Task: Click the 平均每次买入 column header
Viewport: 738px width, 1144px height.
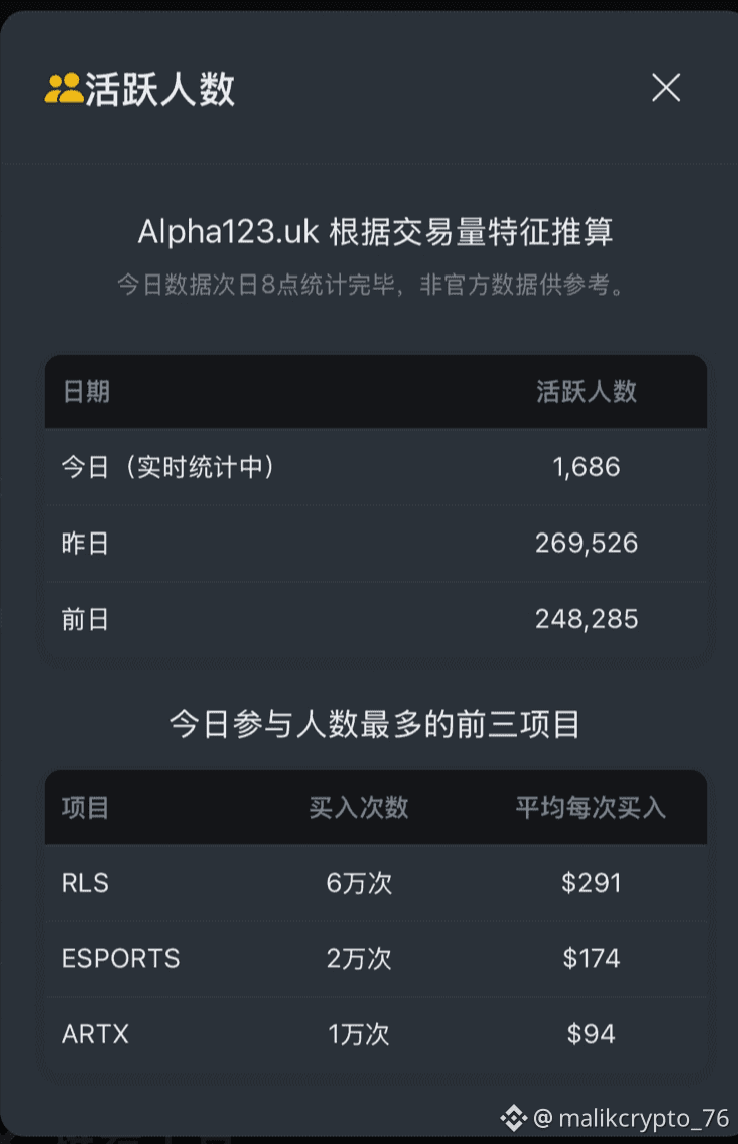Action: click(591, 808)
